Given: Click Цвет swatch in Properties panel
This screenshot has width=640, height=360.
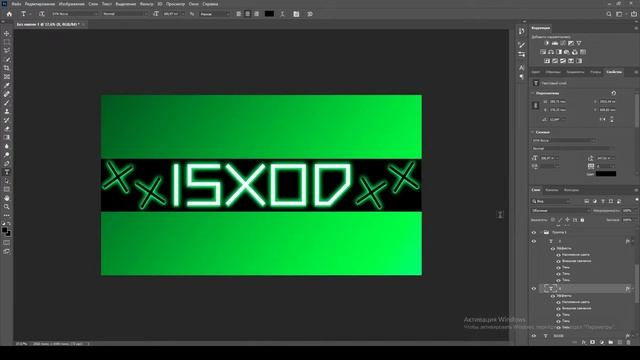Looking at the screenshot, I should point(606,174).
